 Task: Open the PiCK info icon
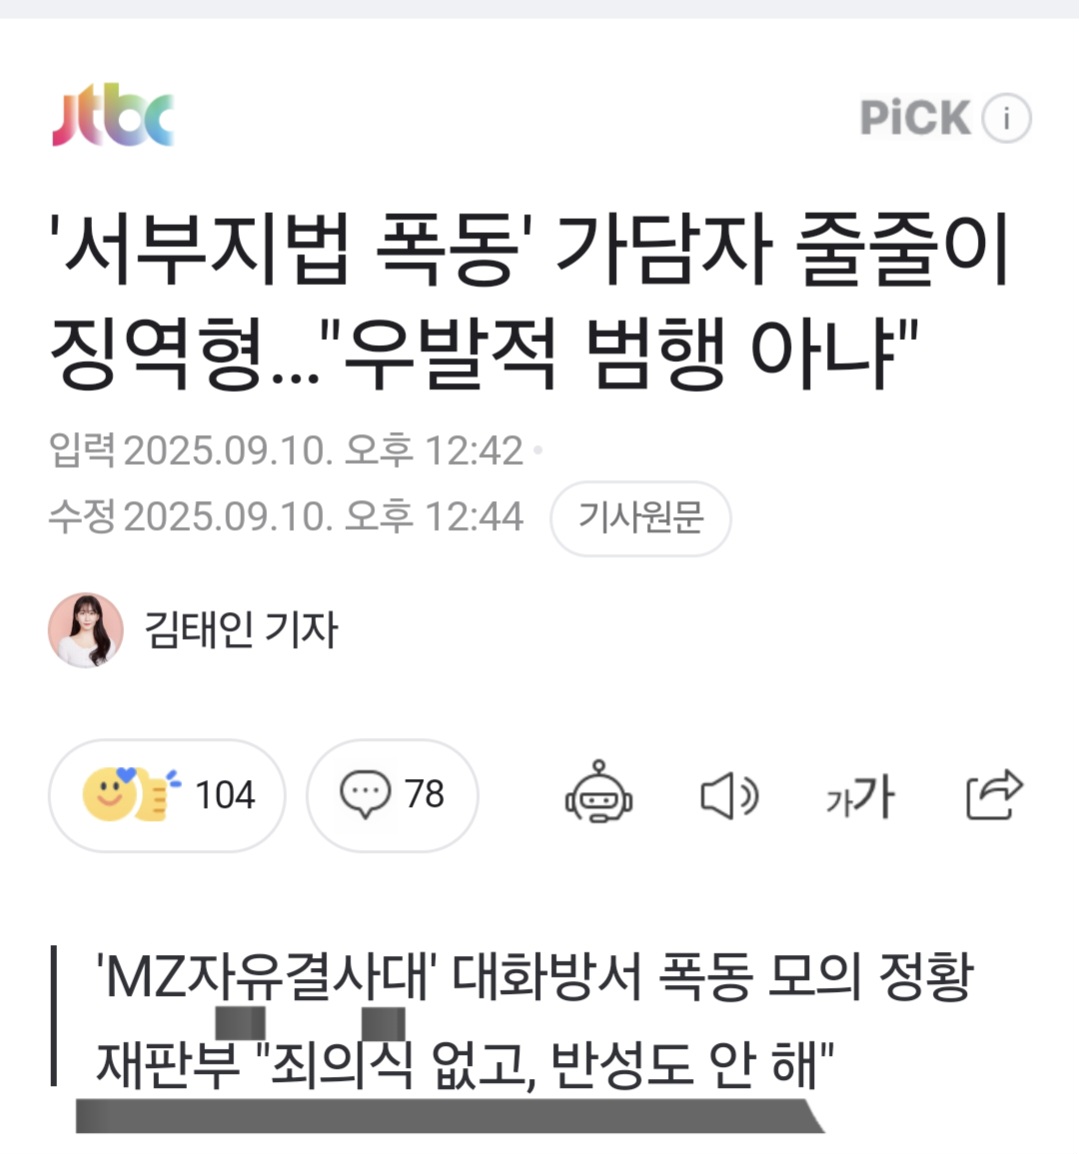1006,118
